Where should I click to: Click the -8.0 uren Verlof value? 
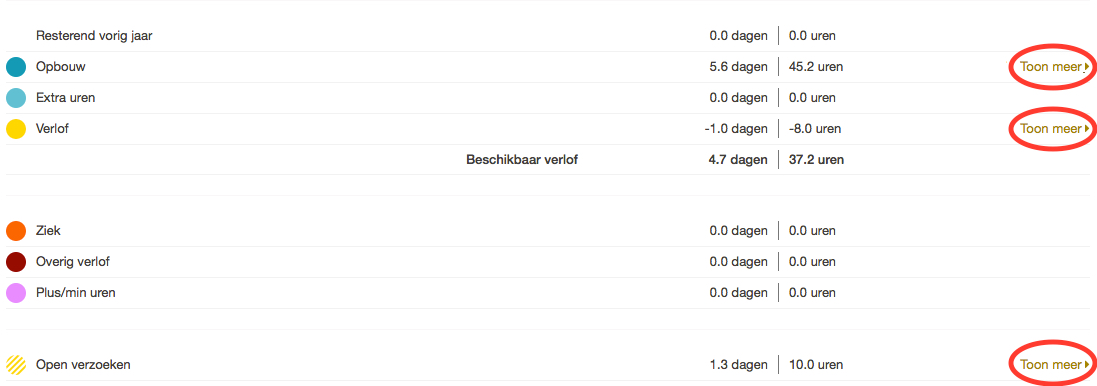coord(815,129)
